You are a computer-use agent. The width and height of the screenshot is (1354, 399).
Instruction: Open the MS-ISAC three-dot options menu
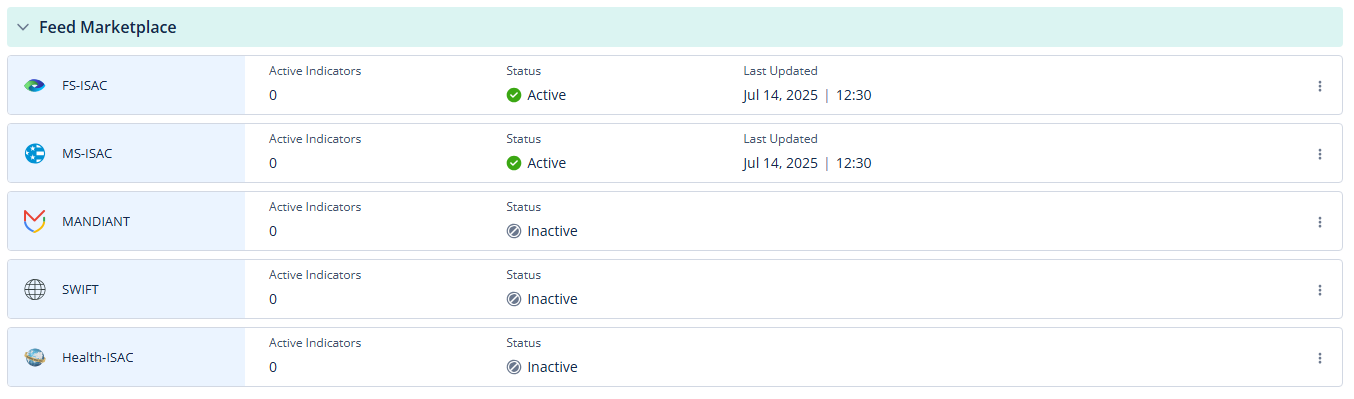(x=1319, y=154)
